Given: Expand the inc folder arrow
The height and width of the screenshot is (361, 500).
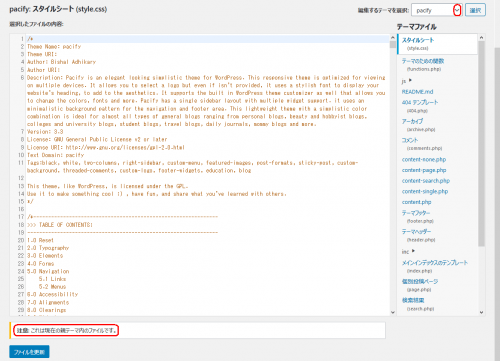Looking at the screenshot, I should pyautogui.click(x=413, y=251).
